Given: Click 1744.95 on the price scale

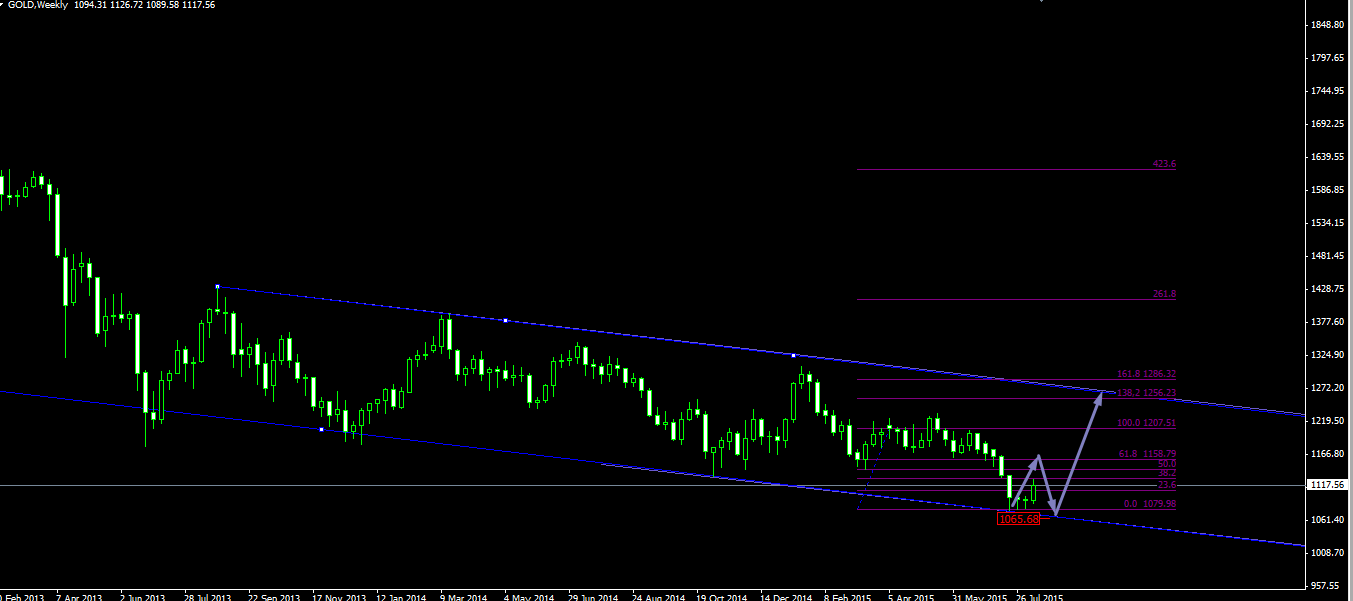Looking at the screenshot, I should pyautogui.click(x=1329, y=91).
